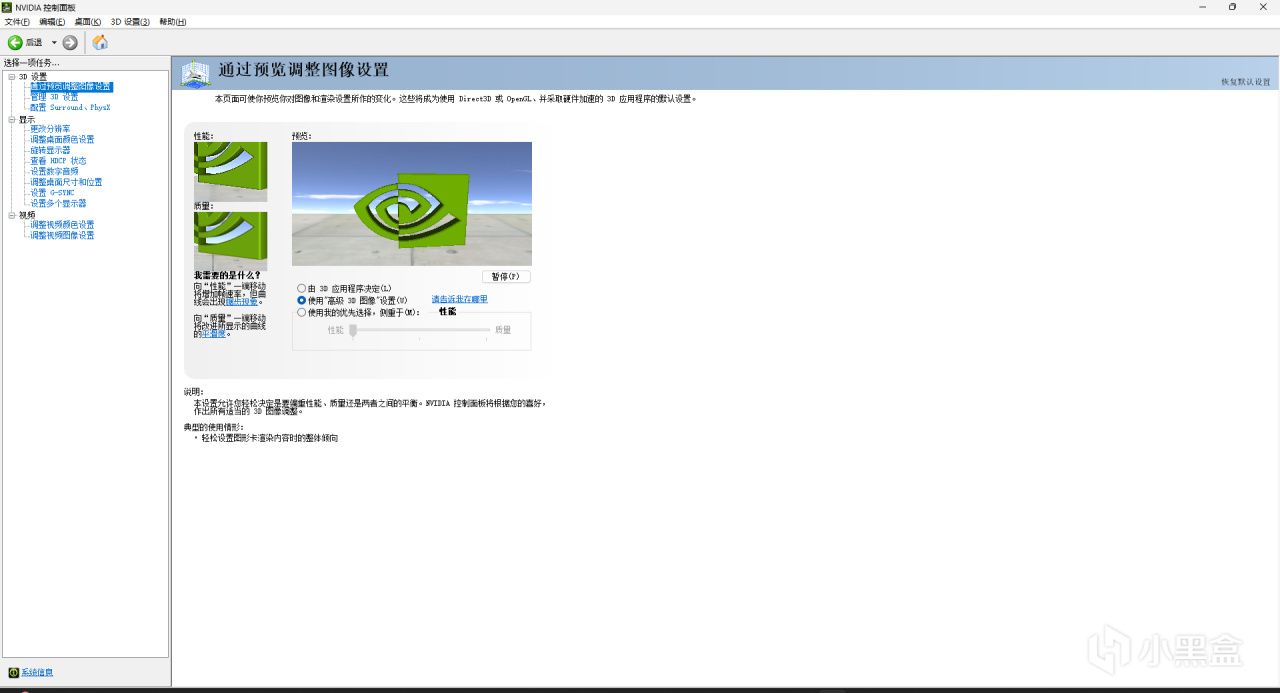Click the large 3D NVIDIA logo preview
1280x693 pixels.
(412, 204)
